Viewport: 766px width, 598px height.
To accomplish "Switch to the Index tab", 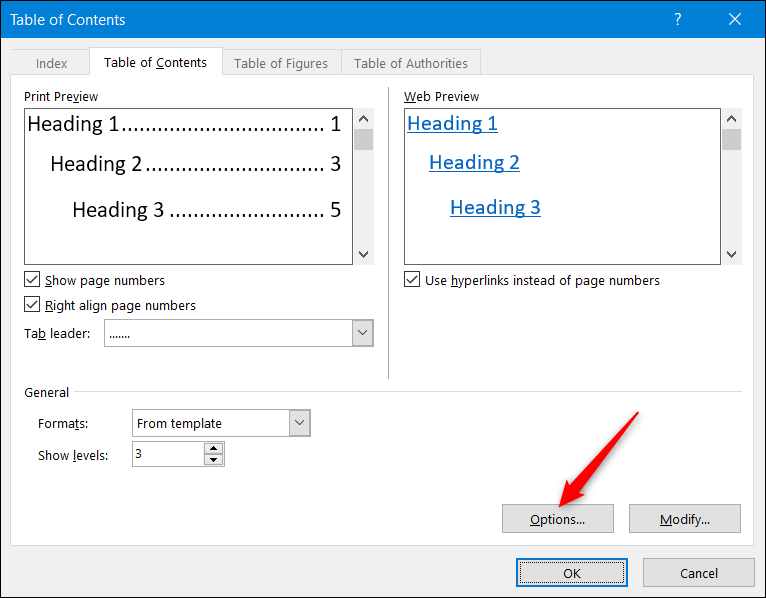I will pyautogui.click(x=52, y=63).
